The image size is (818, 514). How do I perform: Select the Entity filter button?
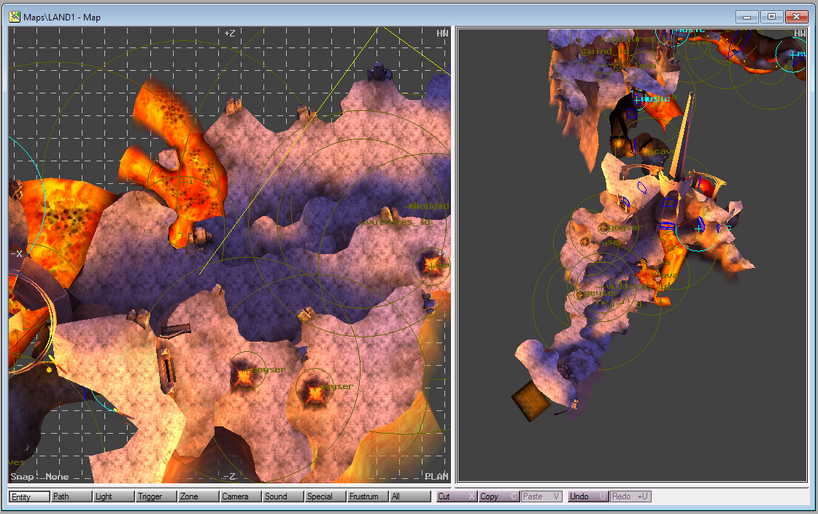[x=29, y=496]
